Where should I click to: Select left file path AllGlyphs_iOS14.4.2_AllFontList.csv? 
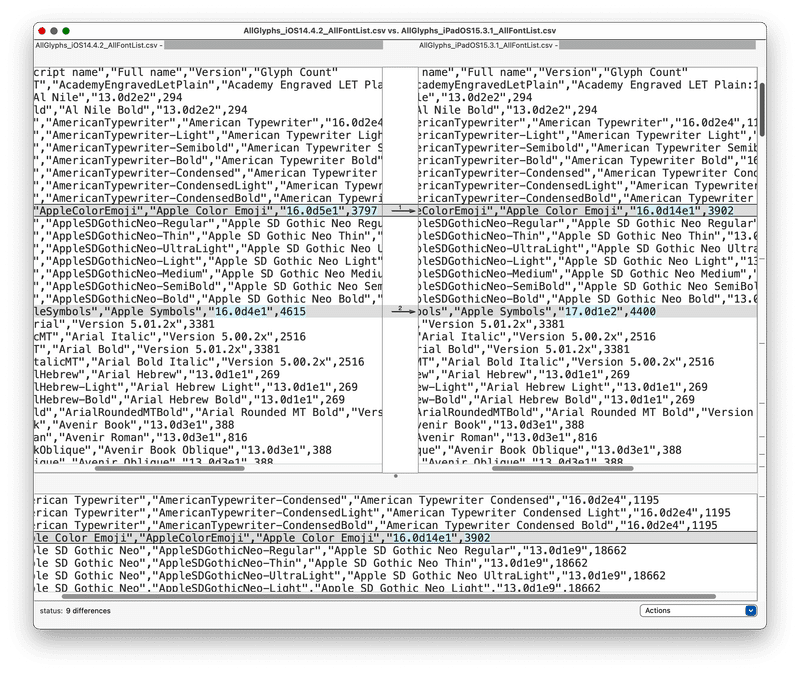point(97,45)
